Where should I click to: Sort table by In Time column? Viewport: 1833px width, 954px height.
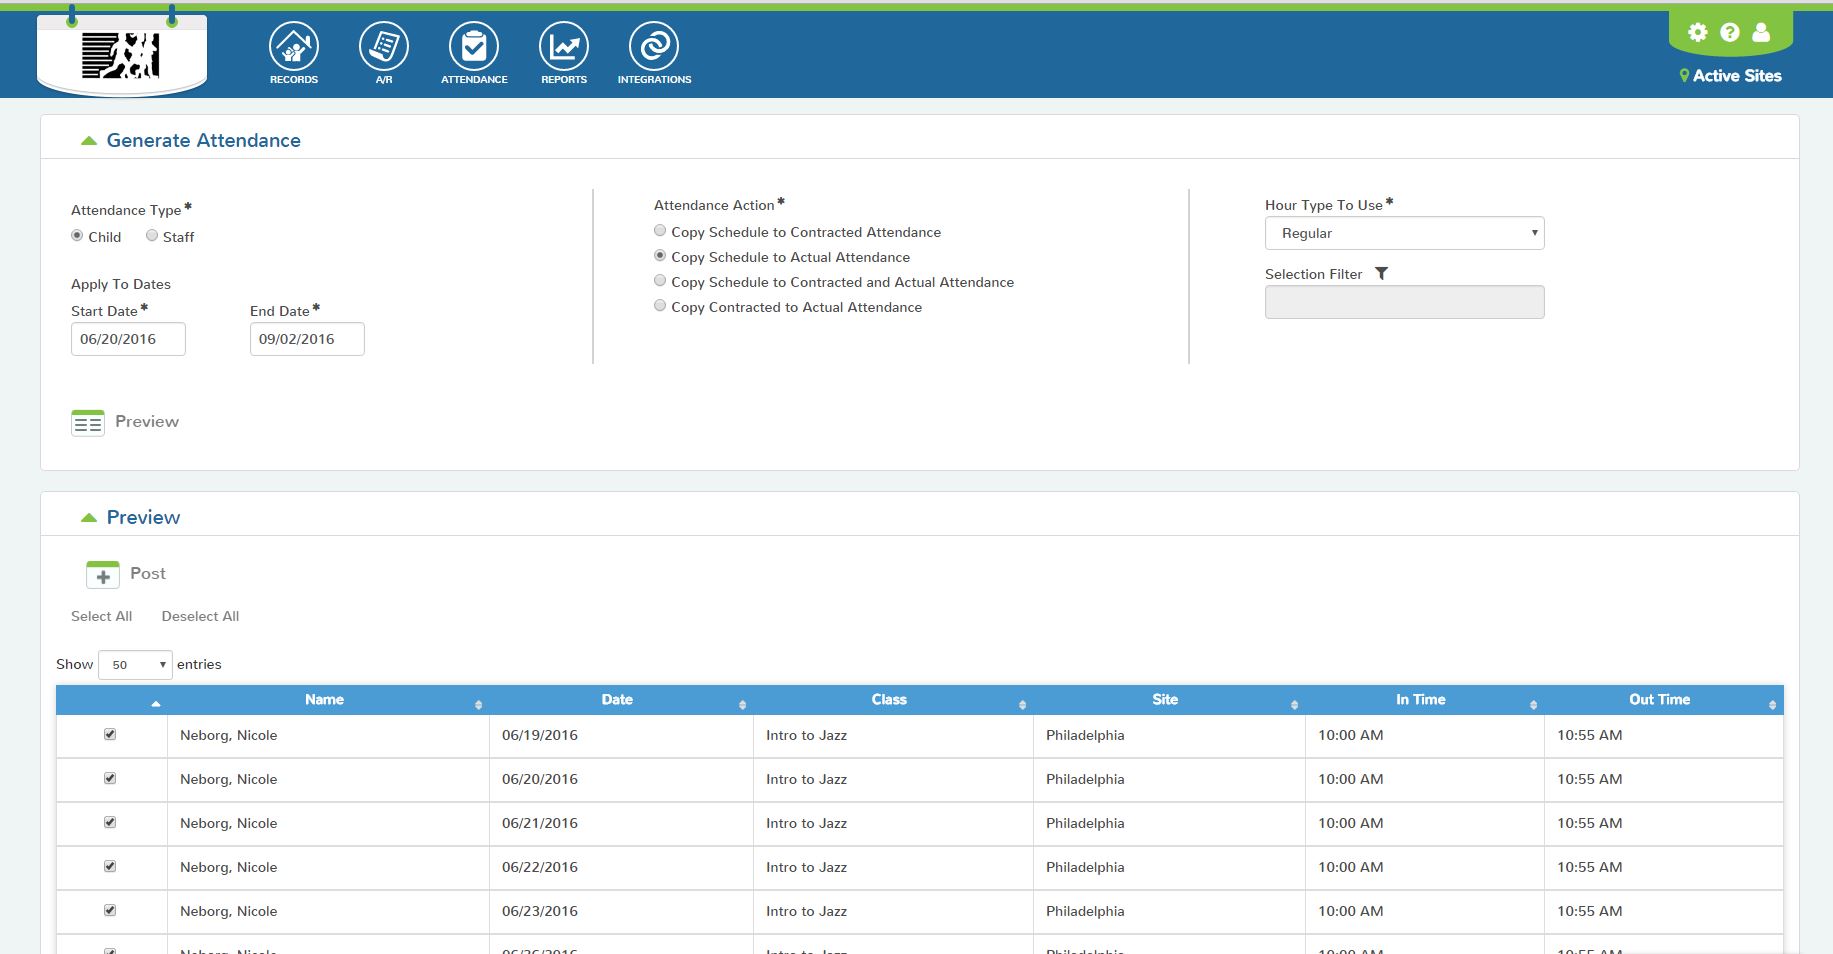pyautogui.click(x=1424, y=700)
